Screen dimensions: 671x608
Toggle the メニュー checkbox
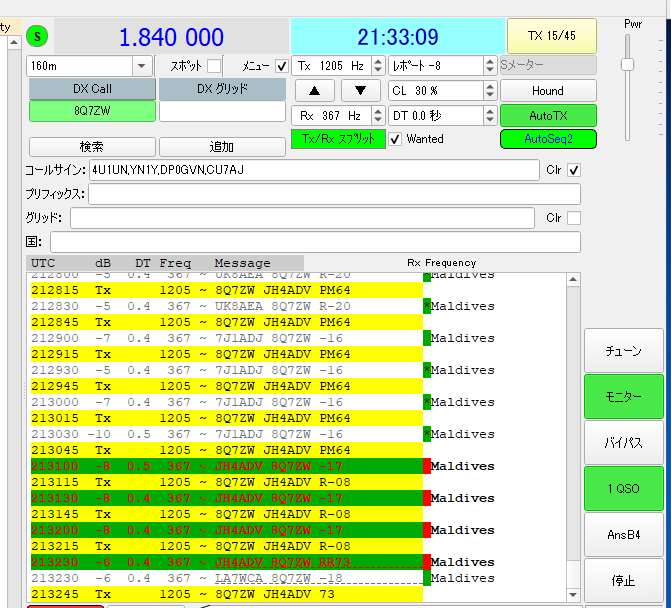point(282,66)
